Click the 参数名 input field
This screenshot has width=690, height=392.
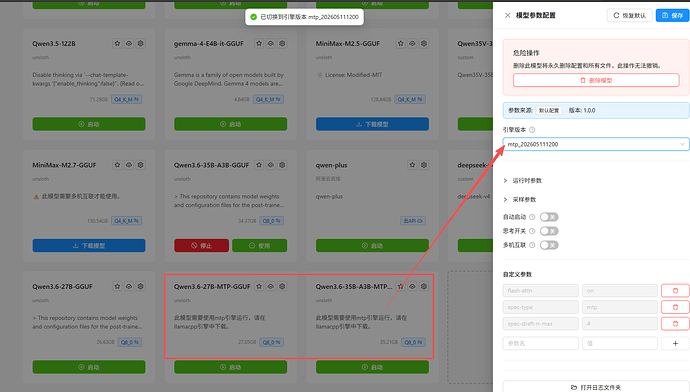pos(540,343)
